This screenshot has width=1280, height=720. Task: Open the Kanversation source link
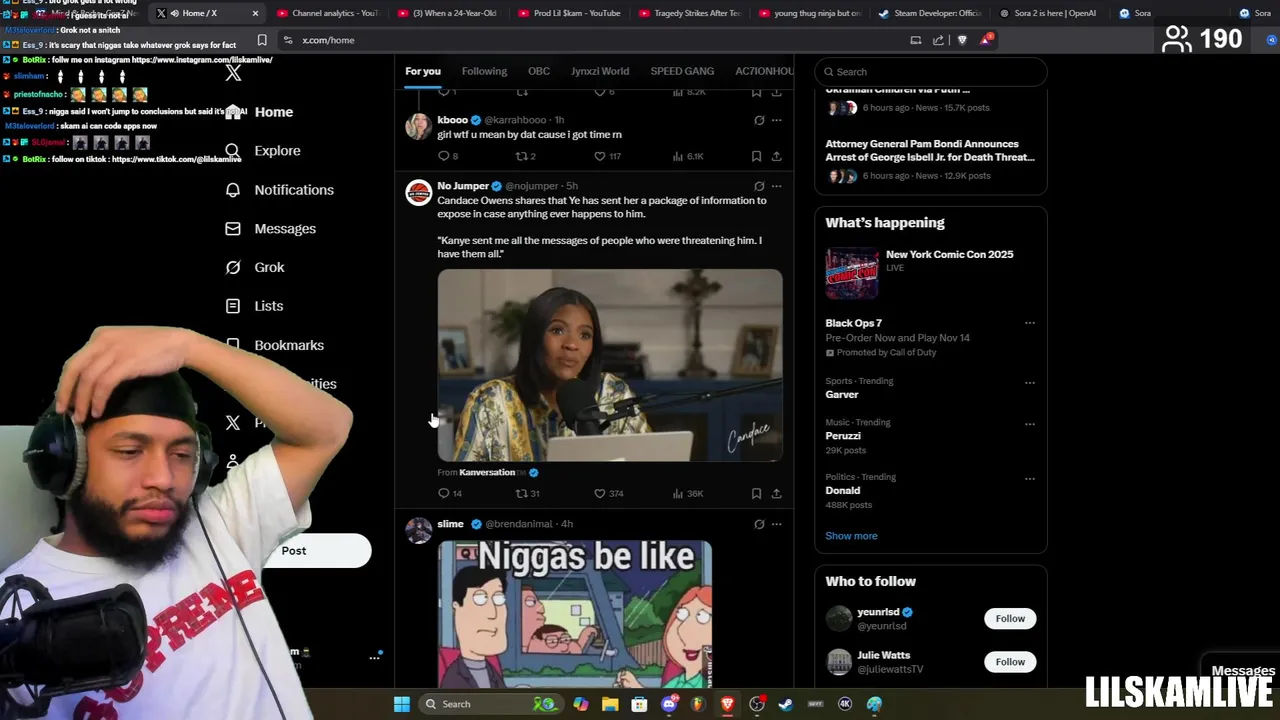[487, 472]
